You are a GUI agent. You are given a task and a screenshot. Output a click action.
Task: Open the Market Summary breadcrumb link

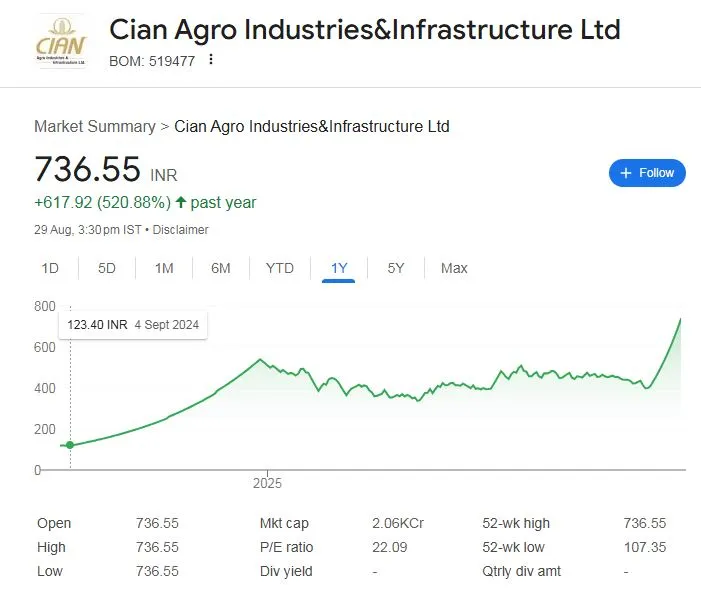pos(94,127)
